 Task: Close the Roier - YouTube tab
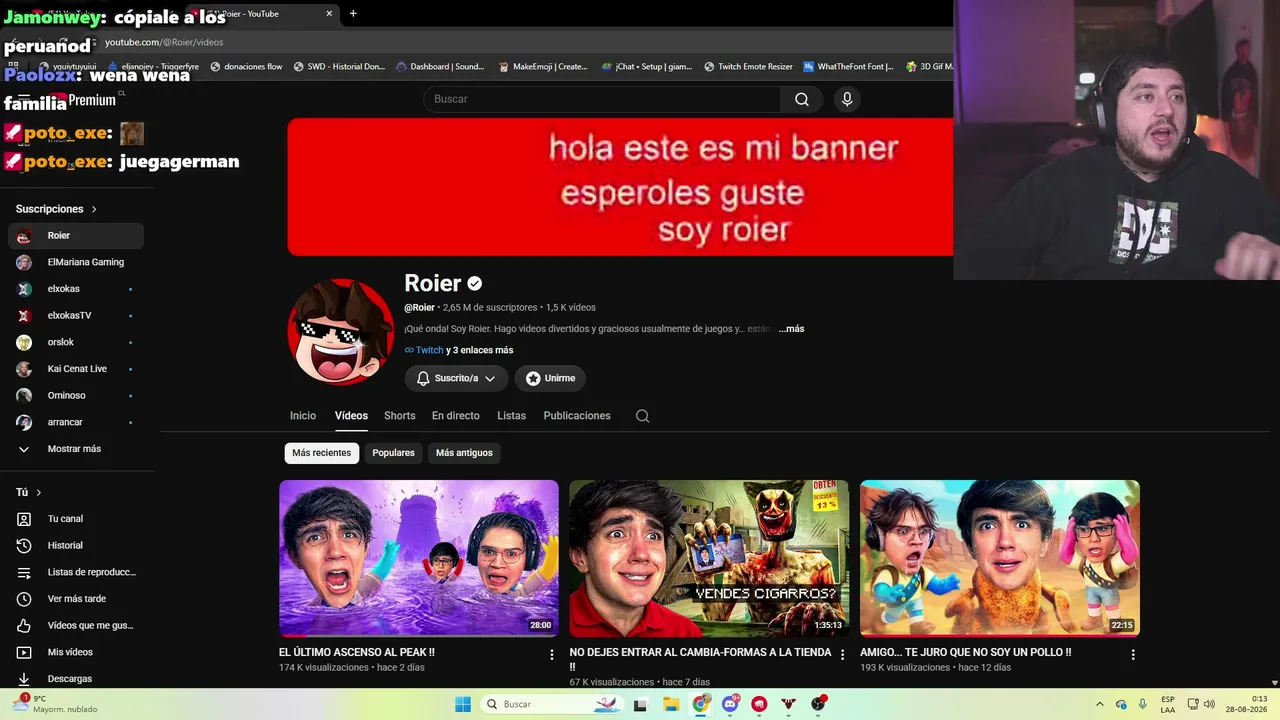(329, 13)
